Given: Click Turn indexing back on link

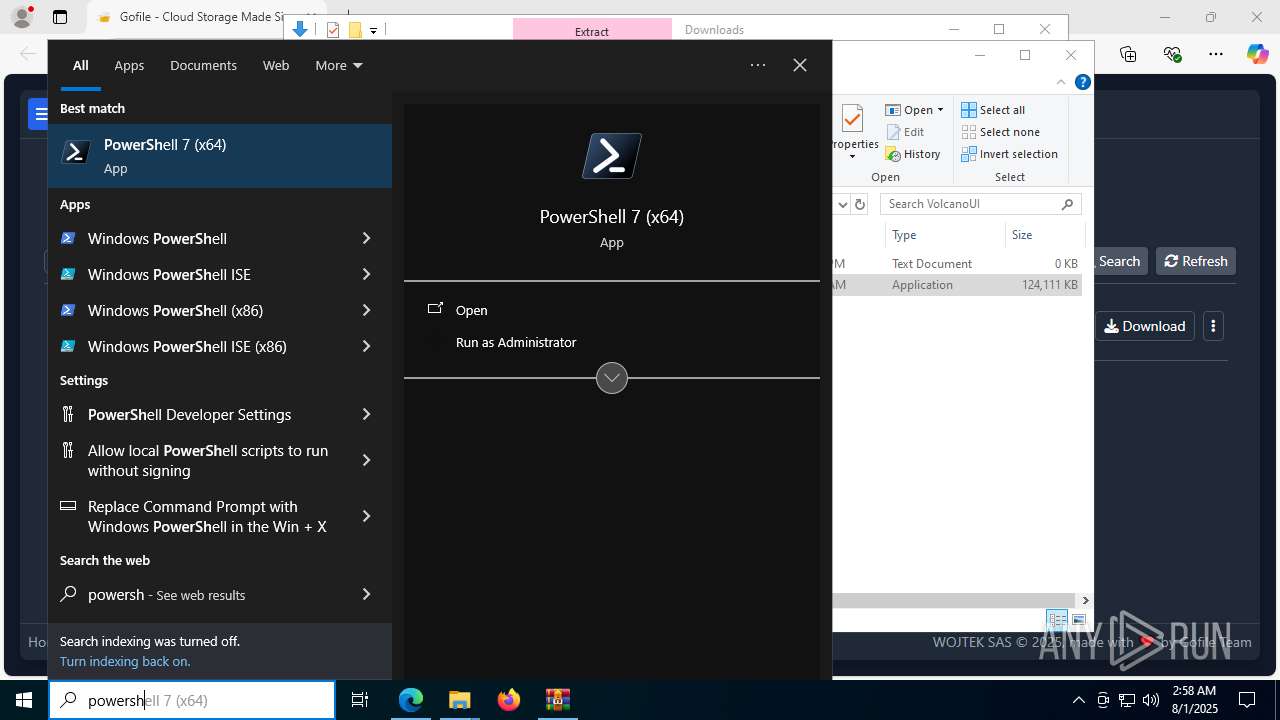Looking at the screenshot, I should coord(125,661).
